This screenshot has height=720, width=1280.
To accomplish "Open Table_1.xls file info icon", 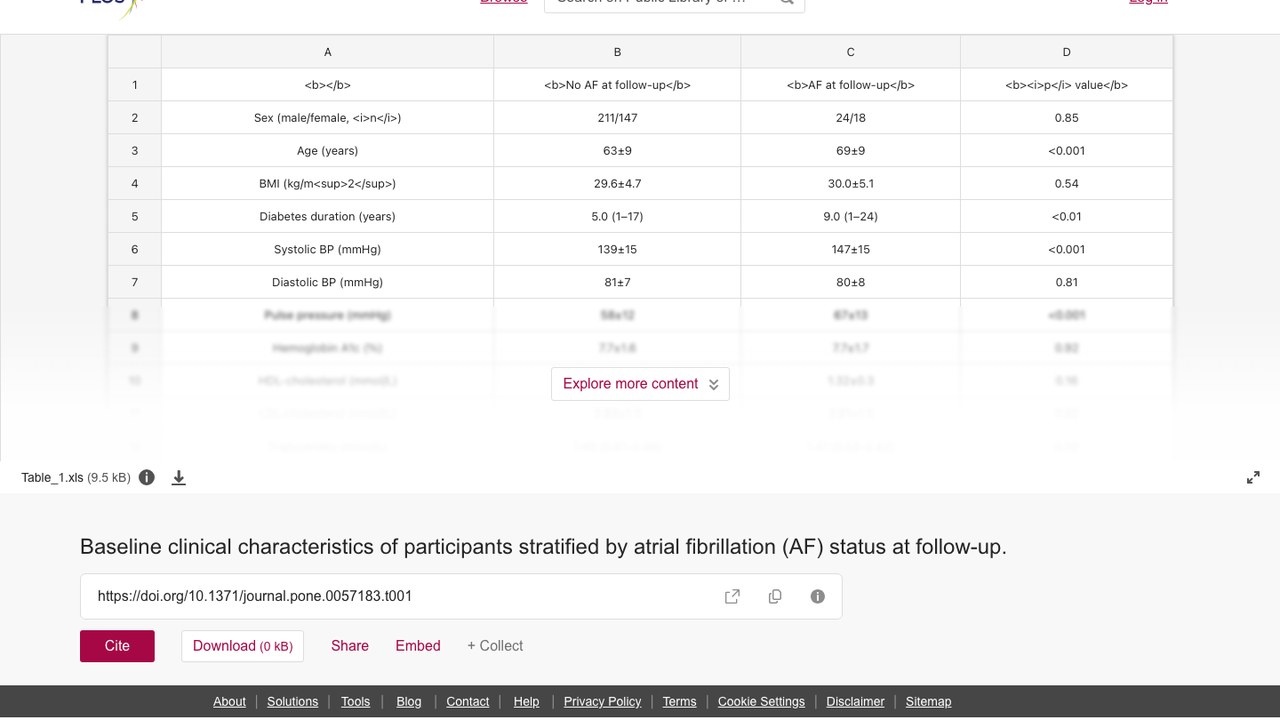I will (147, 477).
